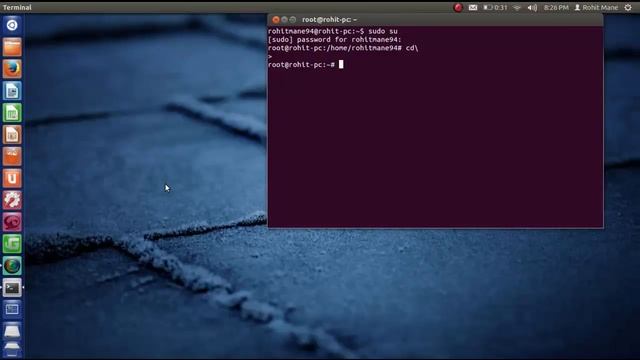Launch Firefox web browser

[x=12, y=69]
